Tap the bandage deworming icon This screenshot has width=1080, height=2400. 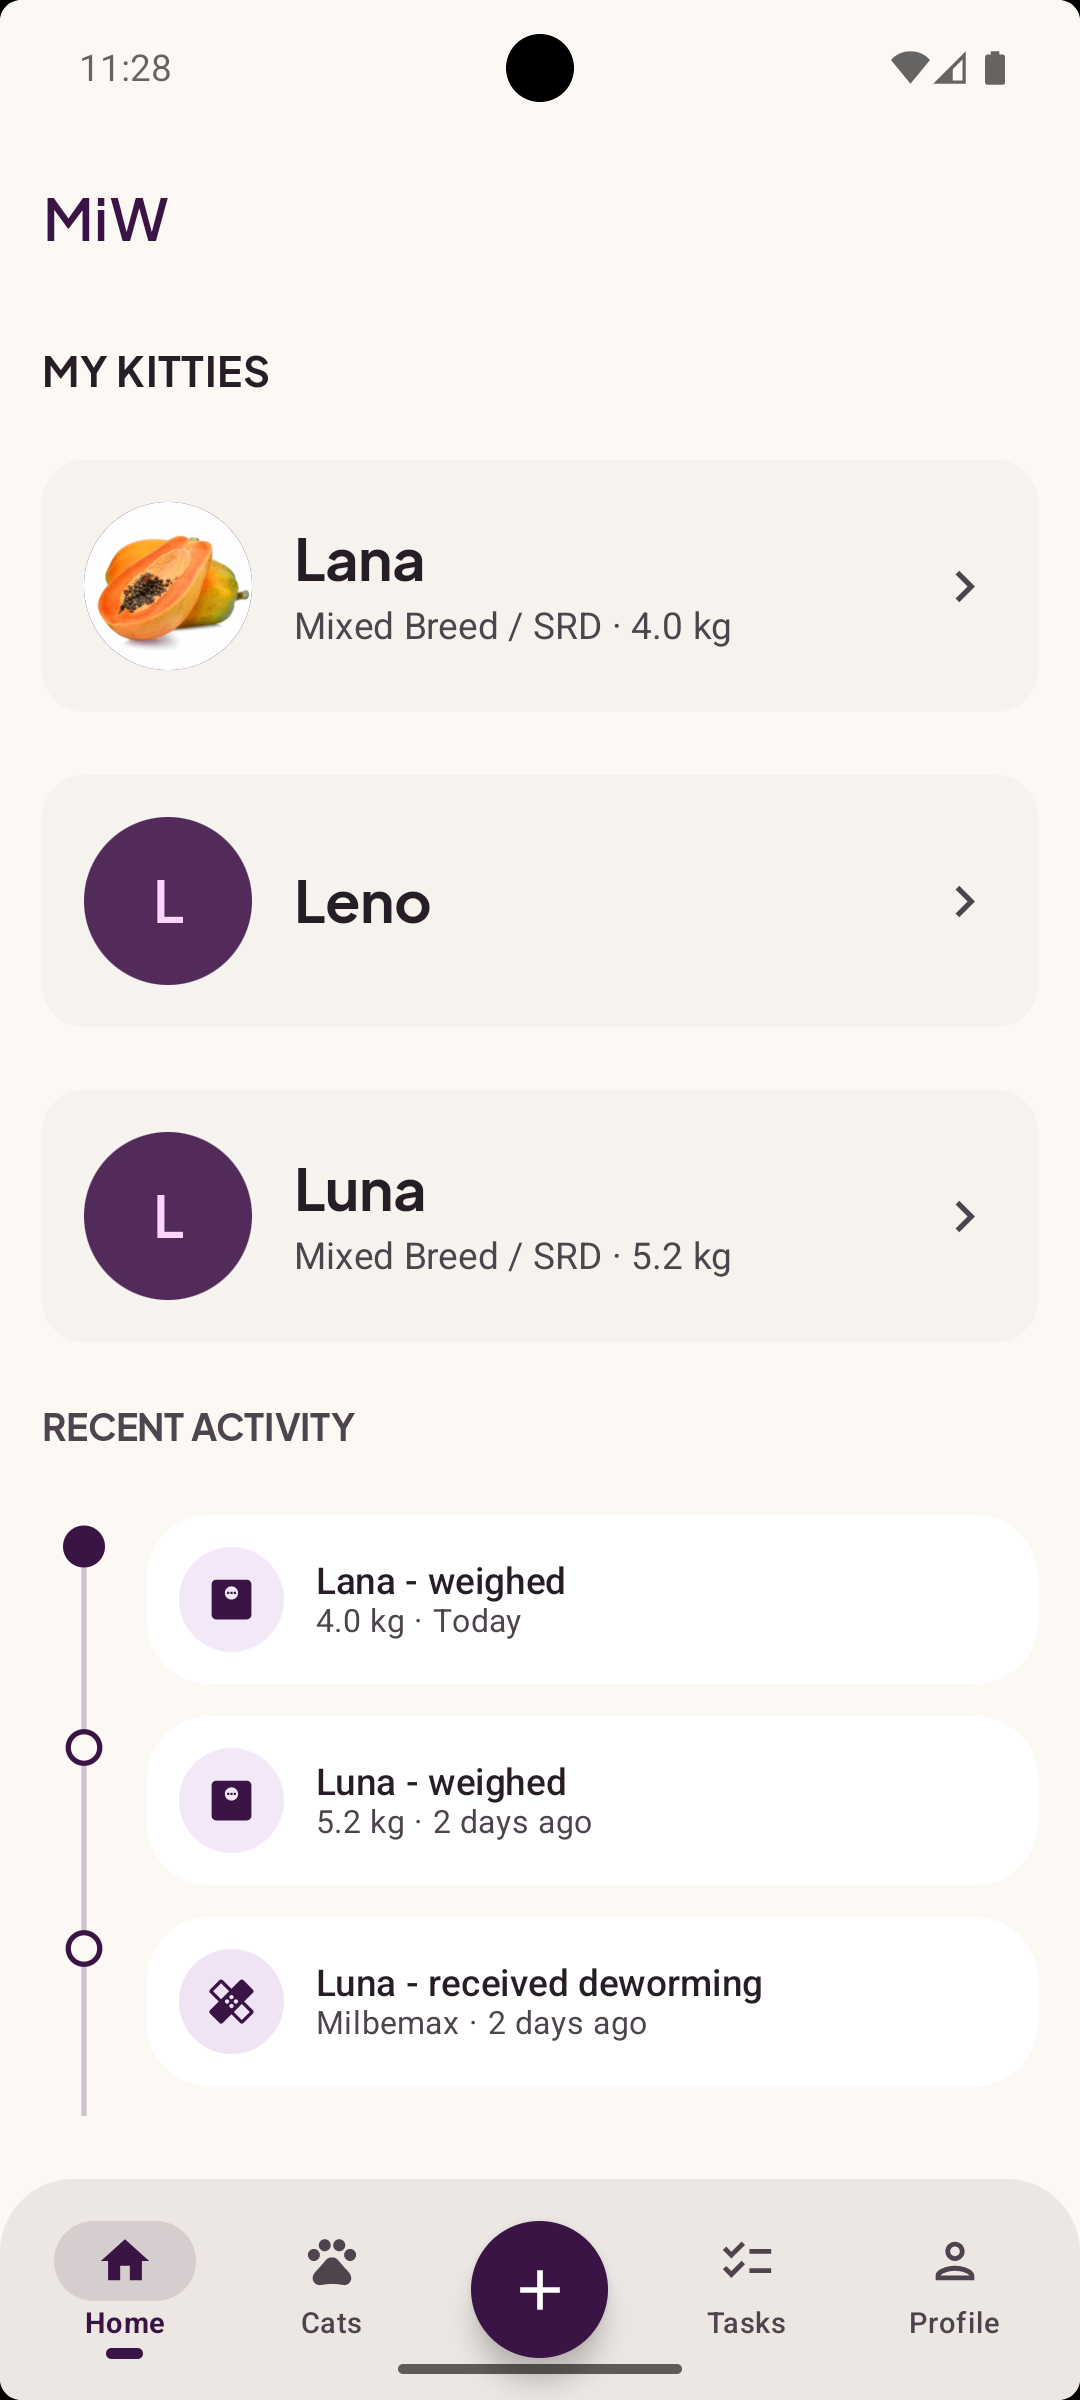click(x=231, y=2001)
